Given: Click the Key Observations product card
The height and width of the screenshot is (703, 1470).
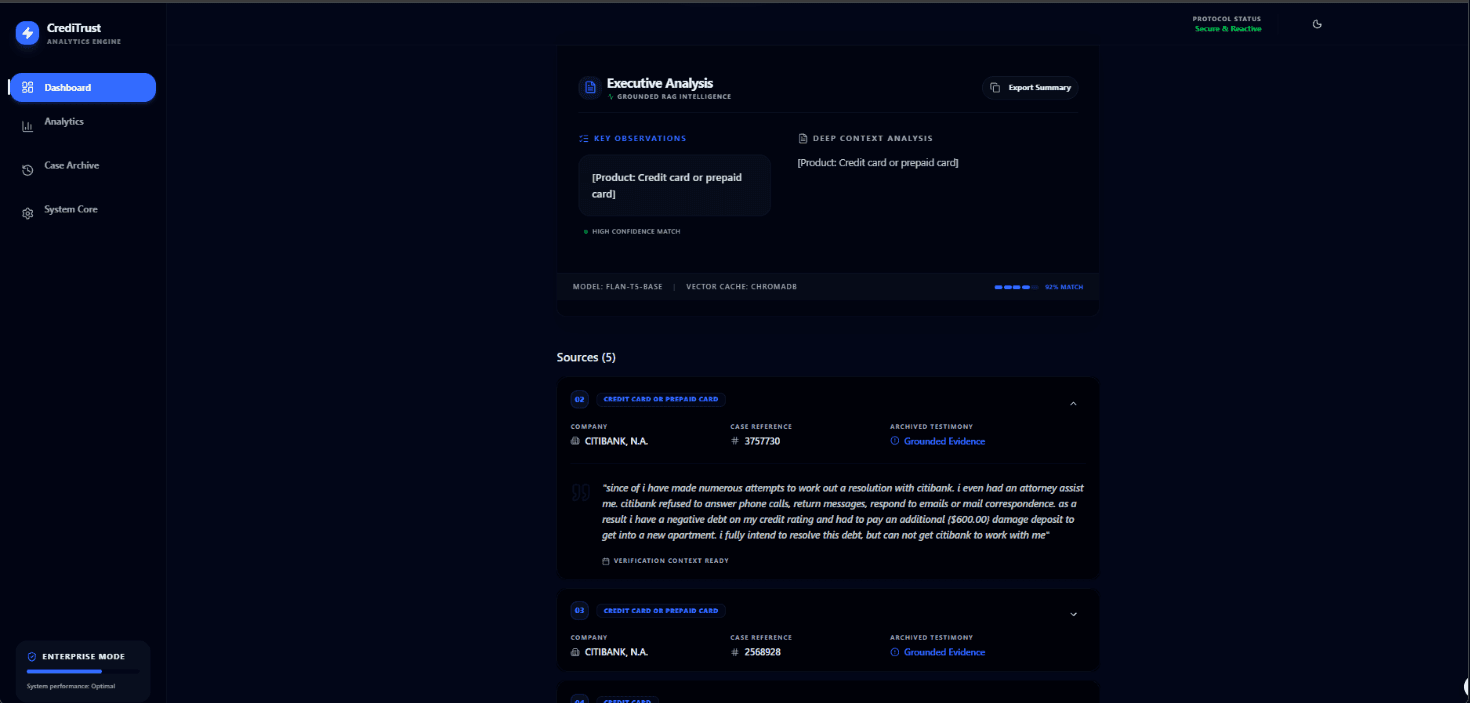Looking at the screenshot, I should point(674,185).
